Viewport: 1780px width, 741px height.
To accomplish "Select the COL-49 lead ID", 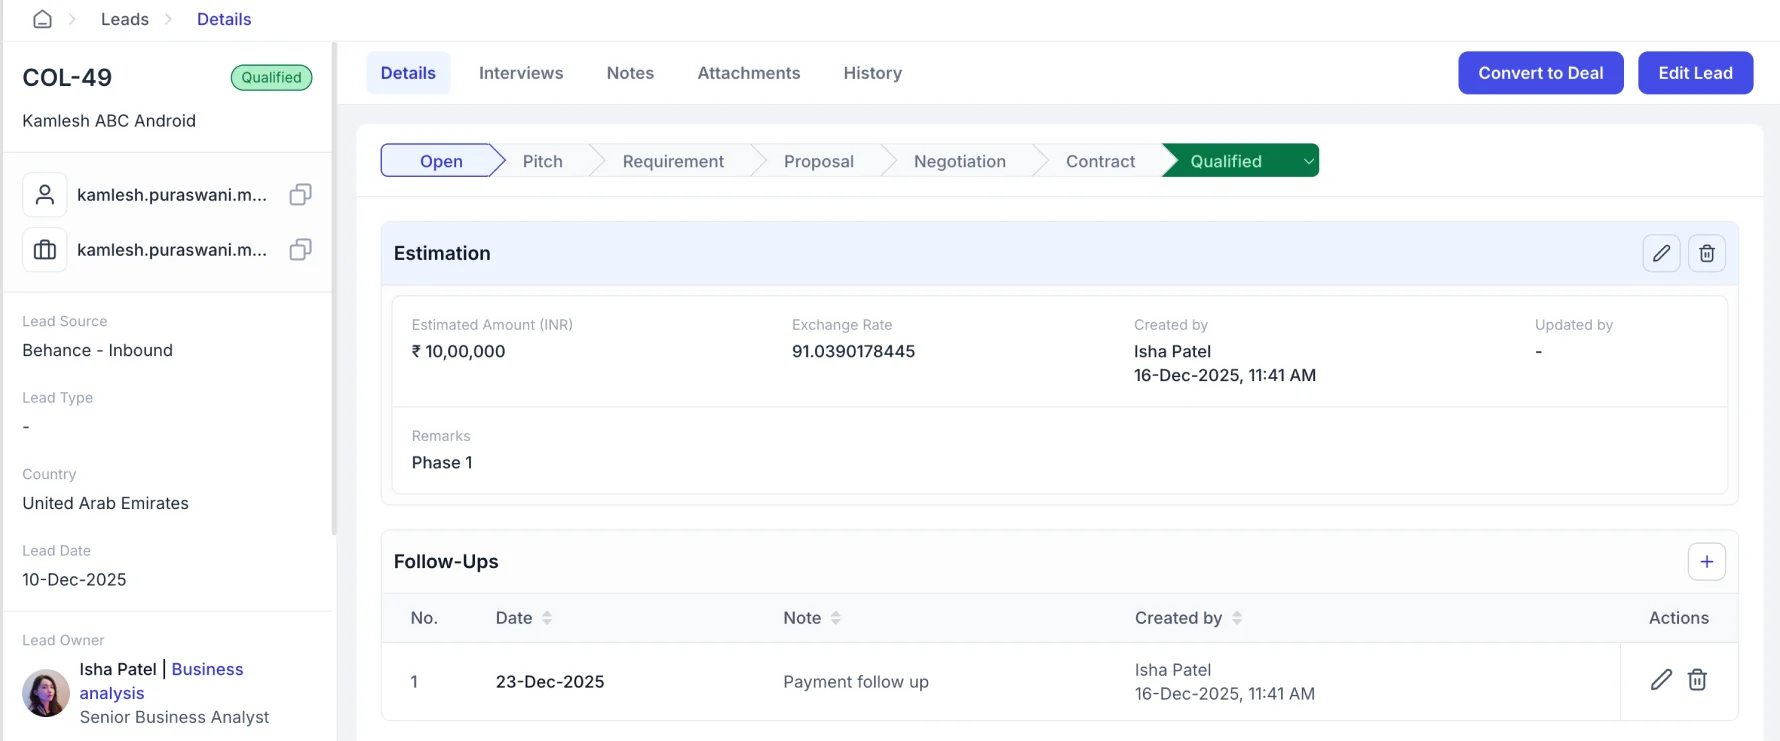I will [67, 77].
